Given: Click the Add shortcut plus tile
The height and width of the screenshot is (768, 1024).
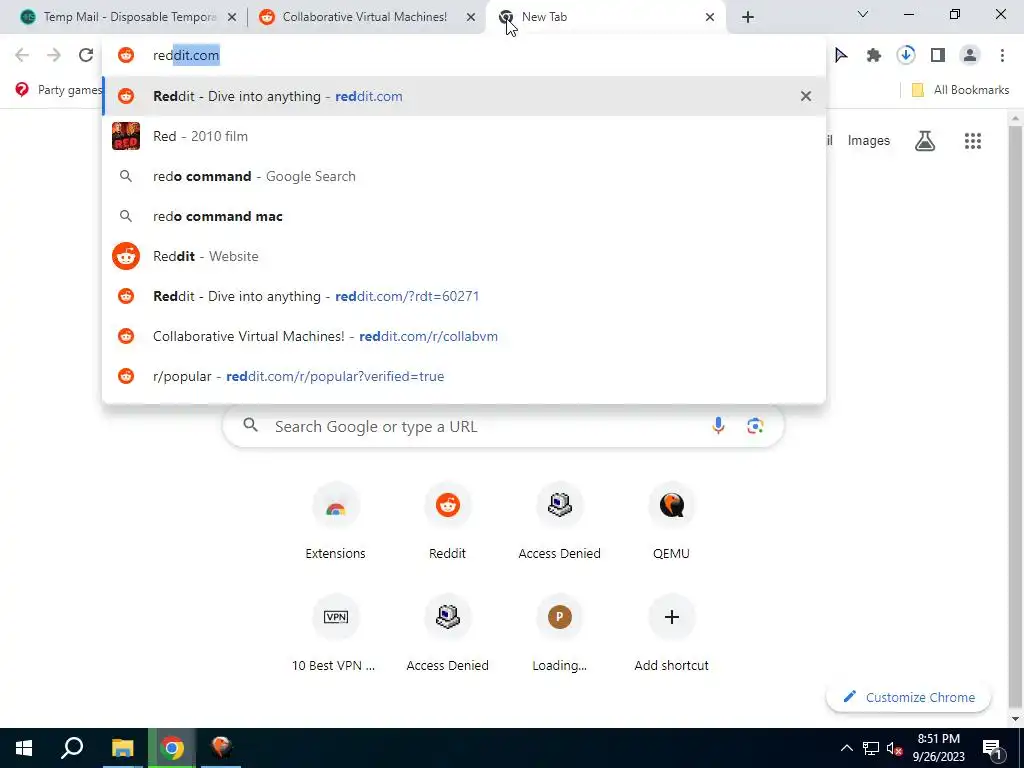Looking at the screenshot, I should [x=671, y=633].
